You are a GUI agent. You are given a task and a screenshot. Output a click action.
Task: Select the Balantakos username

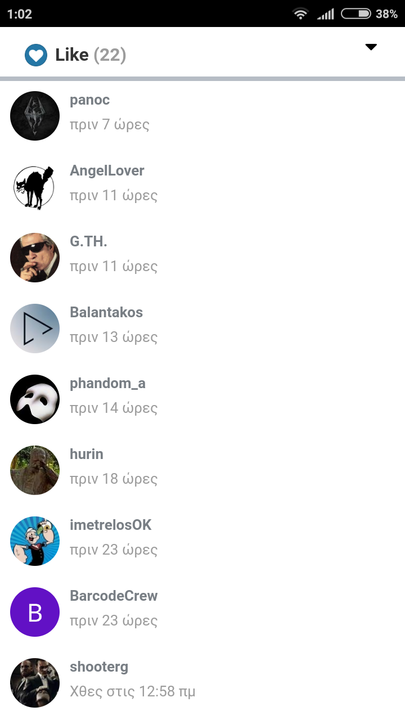[x=106, y=312]
